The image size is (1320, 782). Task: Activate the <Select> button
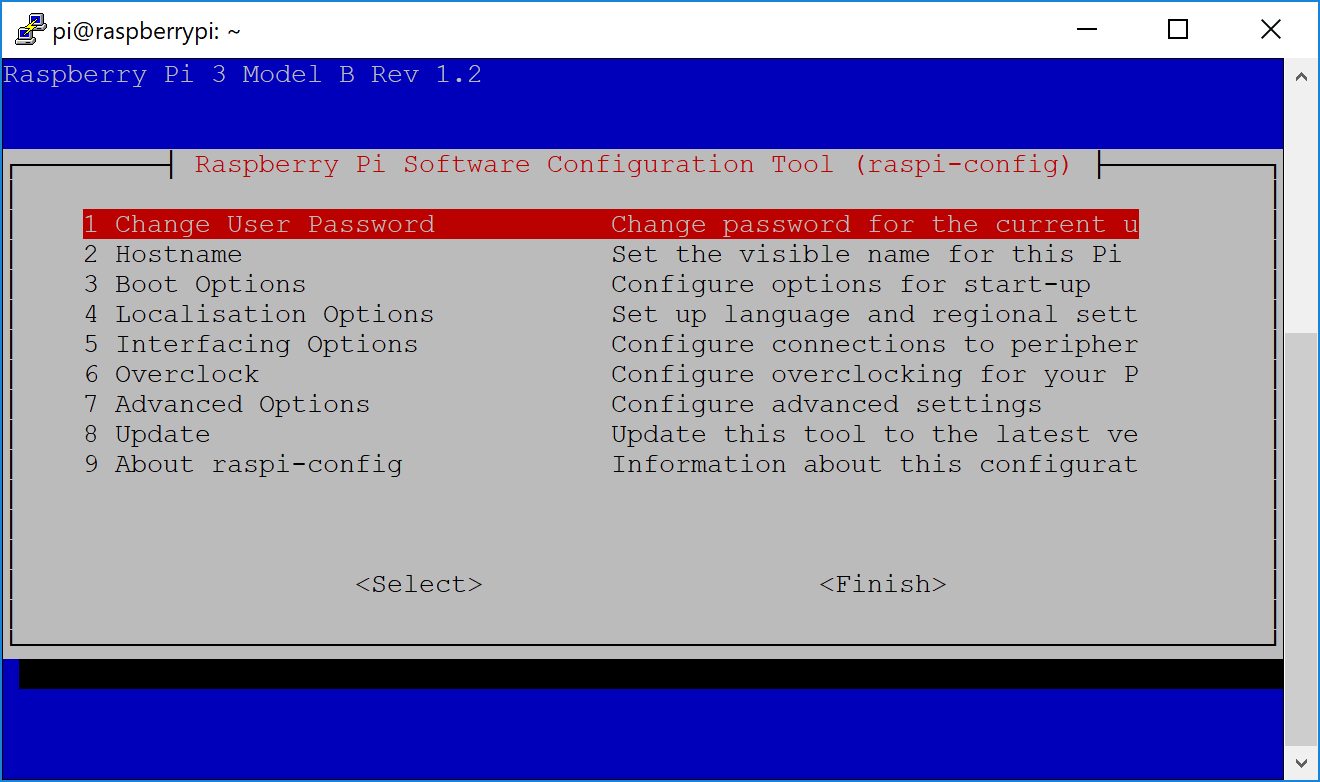coord(419,584)
